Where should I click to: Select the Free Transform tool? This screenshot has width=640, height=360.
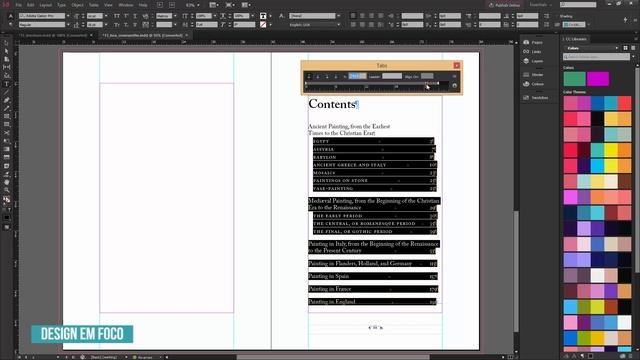pos(7,141)
